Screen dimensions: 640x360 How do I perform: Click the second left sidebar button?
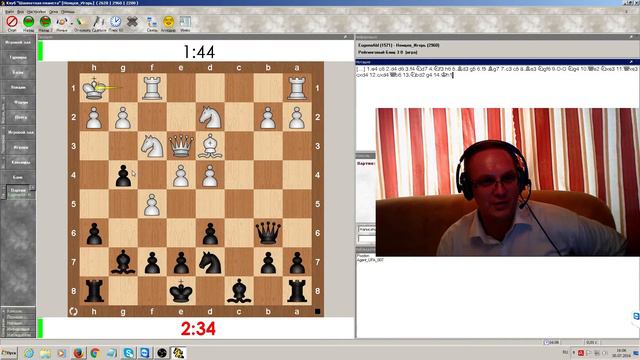coord(18,57)
